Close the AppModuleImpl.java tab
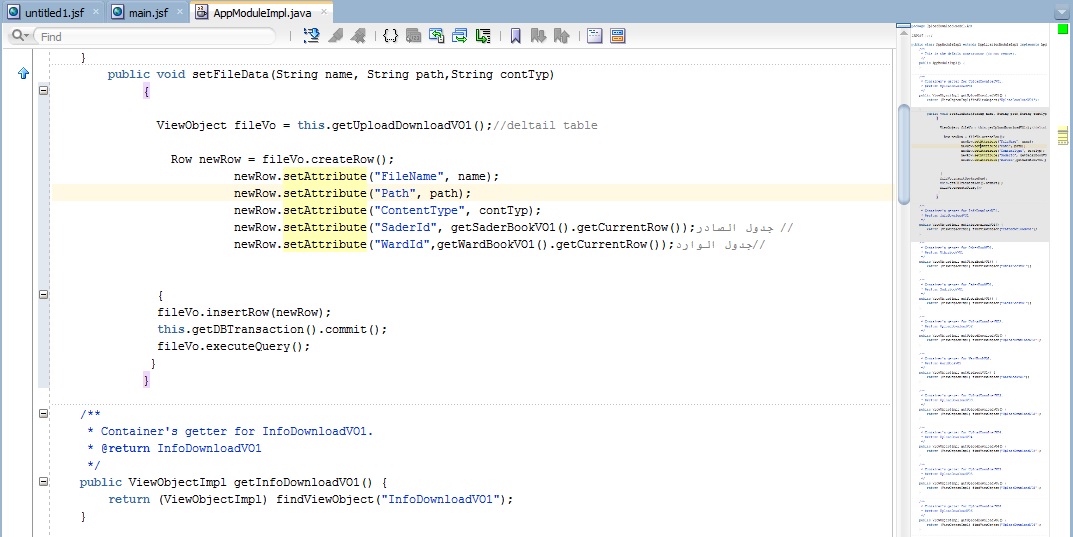Viewport: 1073px width, 537px height. [325, 12]
